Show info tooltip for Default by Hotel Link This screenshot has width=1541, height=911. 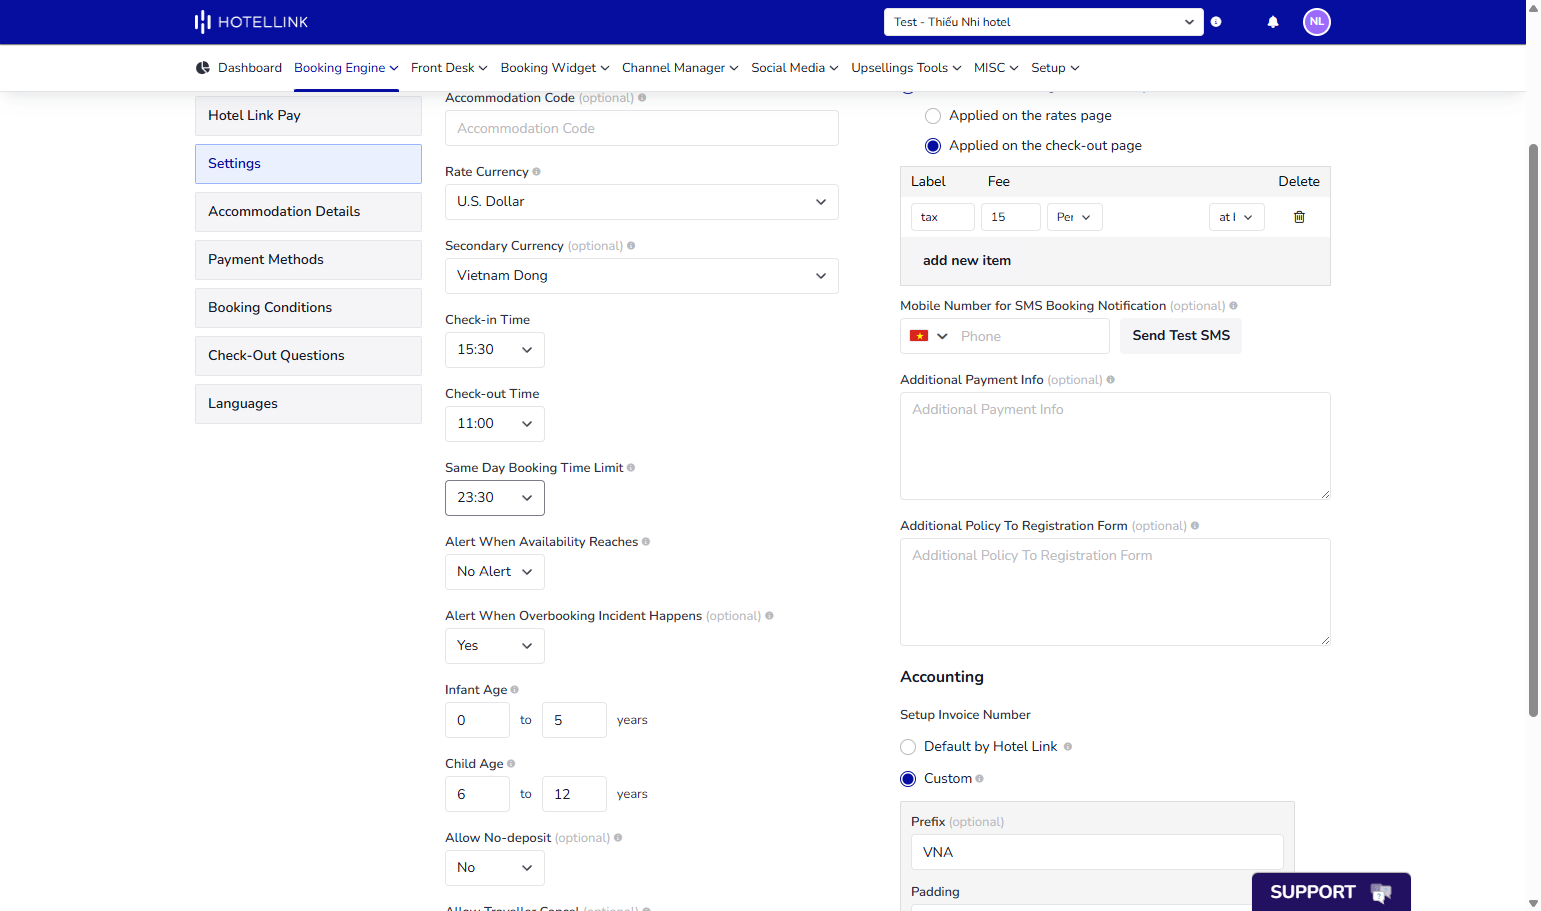[x=1068, y=747]
